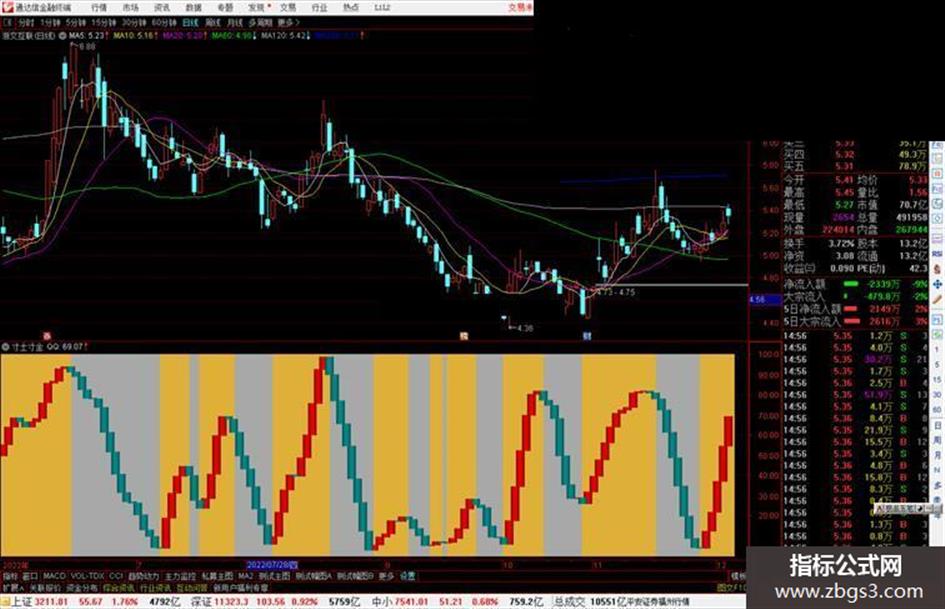
Task: Click the 多 multi-period shortcut in sidebar
Action: [x=937, y=485]
